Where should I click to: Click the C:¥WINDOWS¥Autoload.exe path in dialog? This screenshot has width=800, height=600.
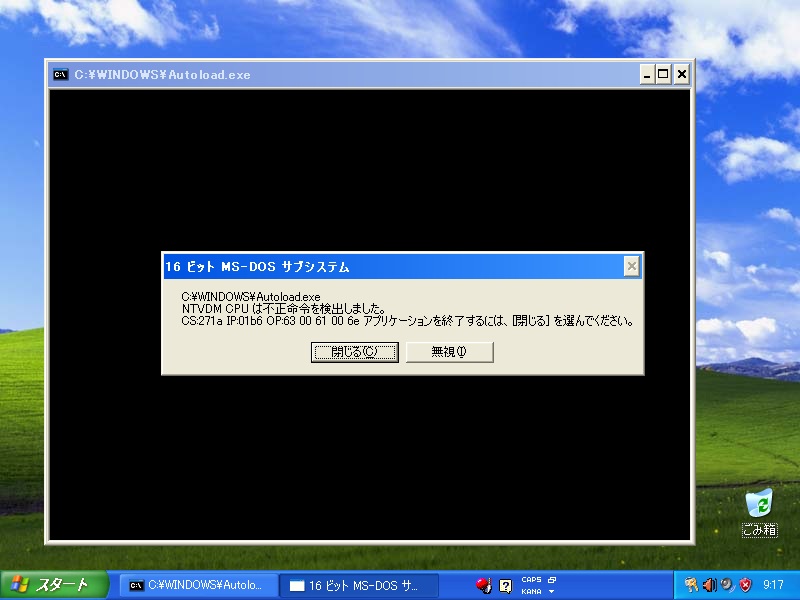[251, 296]
